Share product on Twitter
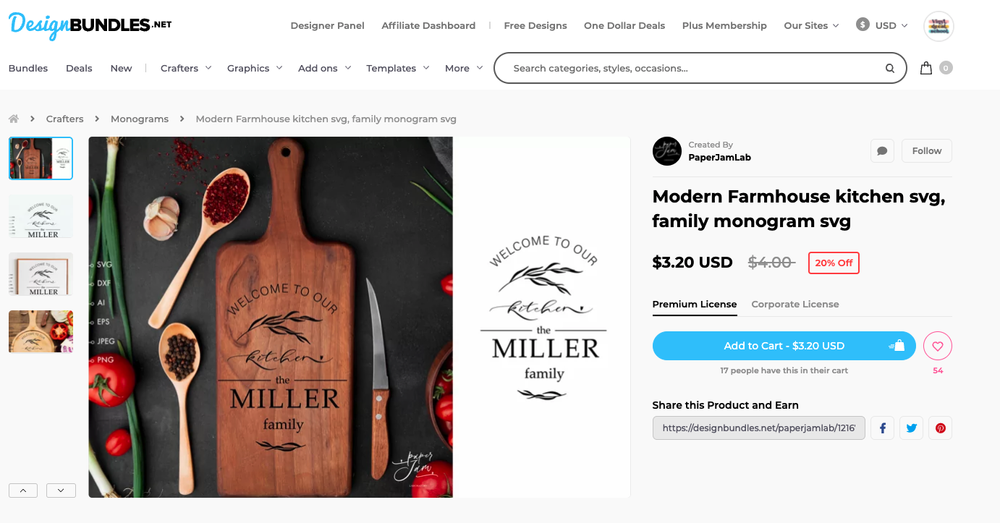 pos(911,428)
